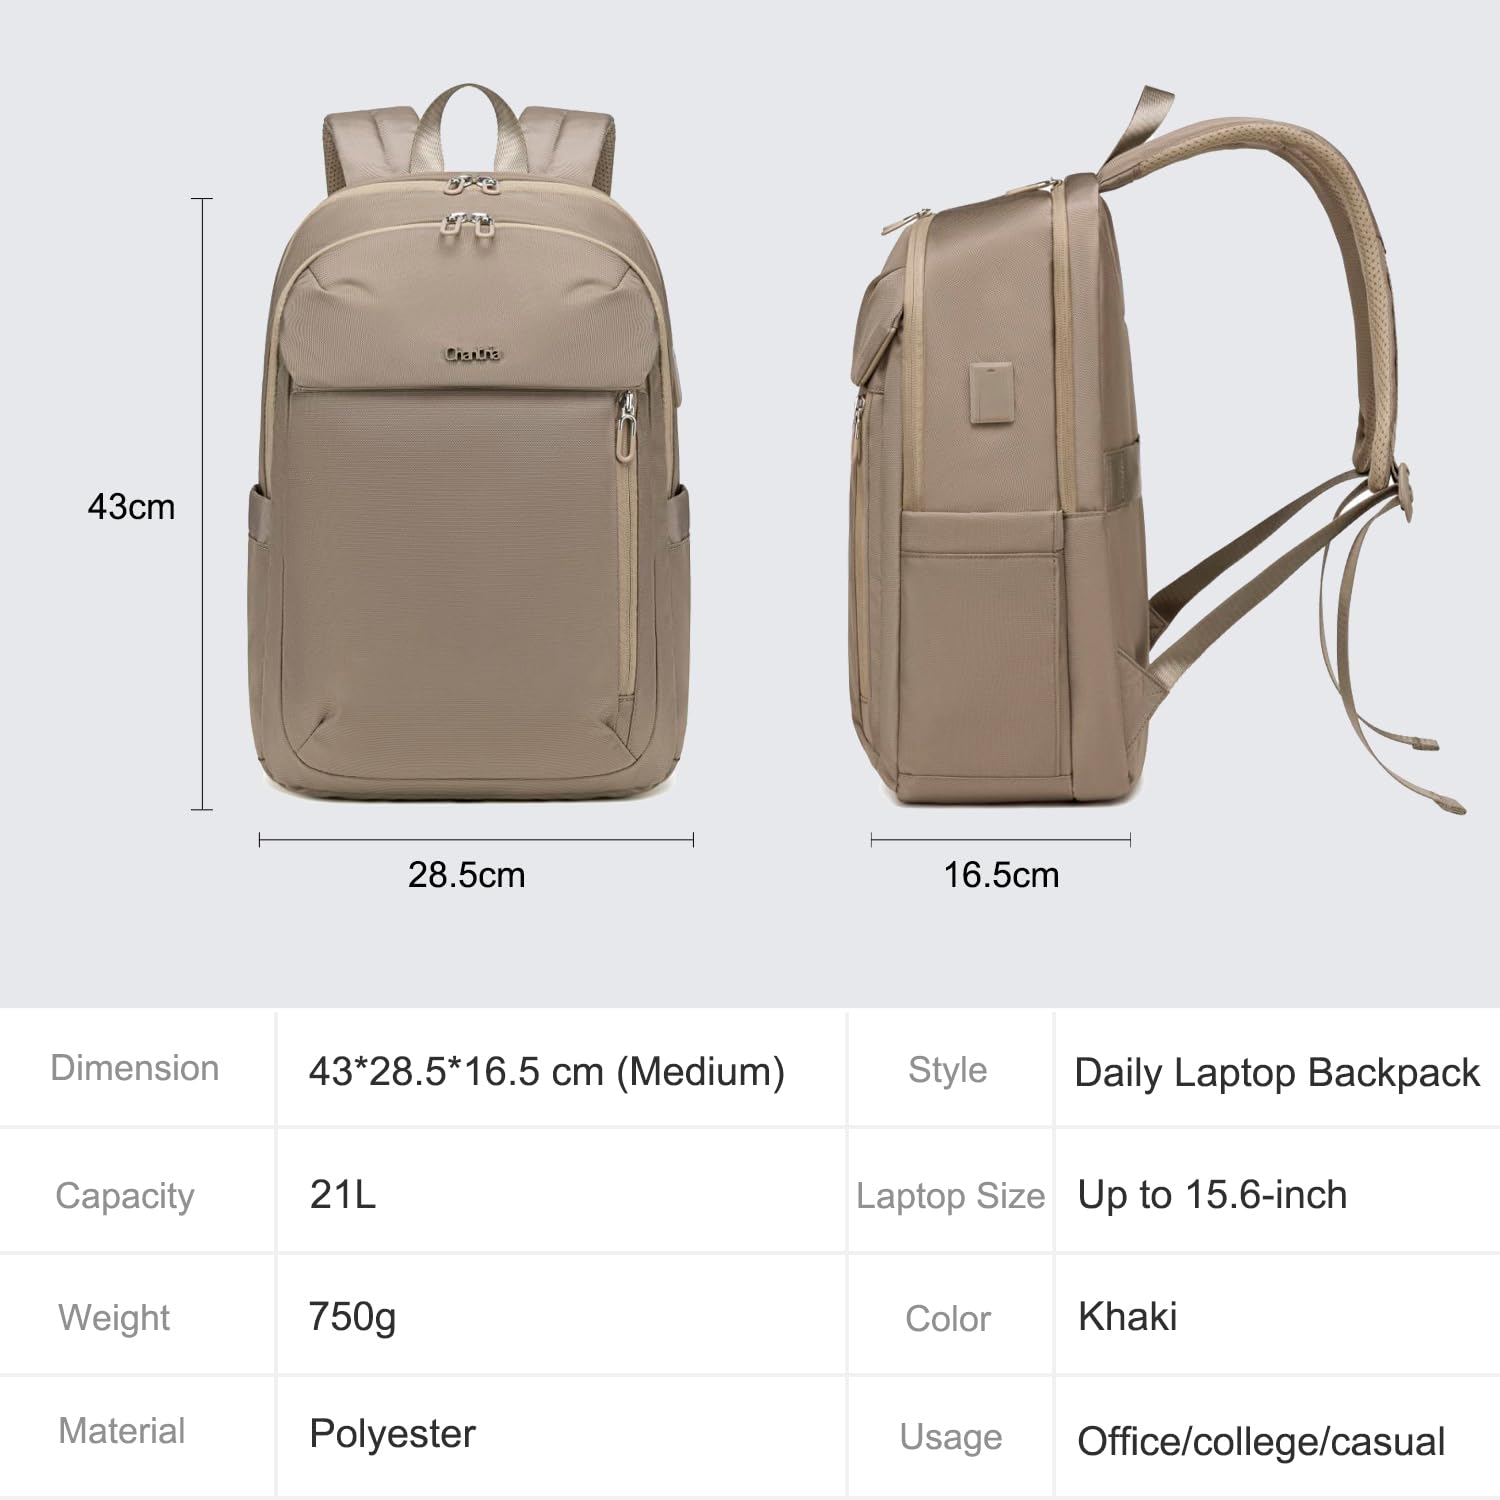1500x1500 pixels.
Task: Click the front view backpack image
Action: [469, 445]
